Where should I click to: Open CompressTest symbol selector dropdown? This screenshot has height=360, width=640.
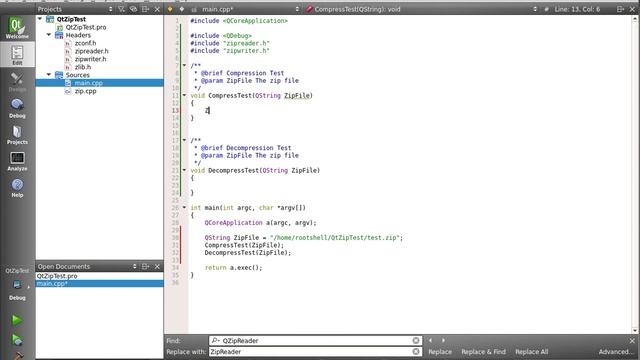pyautogui.click(x=535, y=9)
